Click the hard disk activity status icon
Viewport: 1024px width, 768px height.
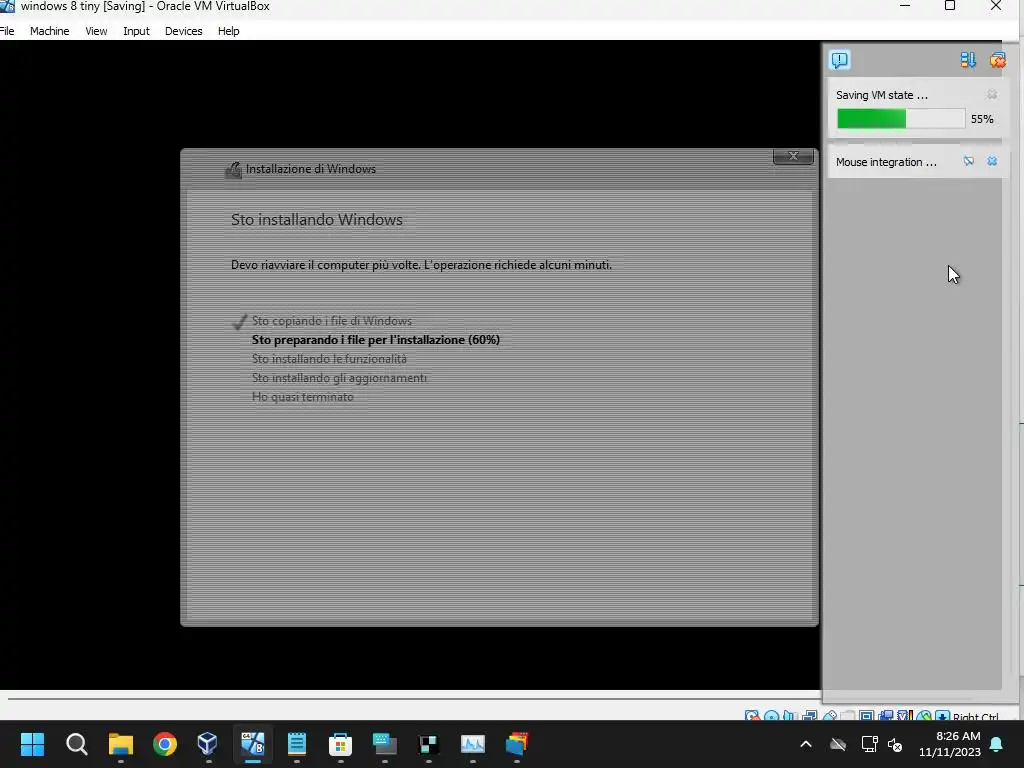click(x=752, y=716)
